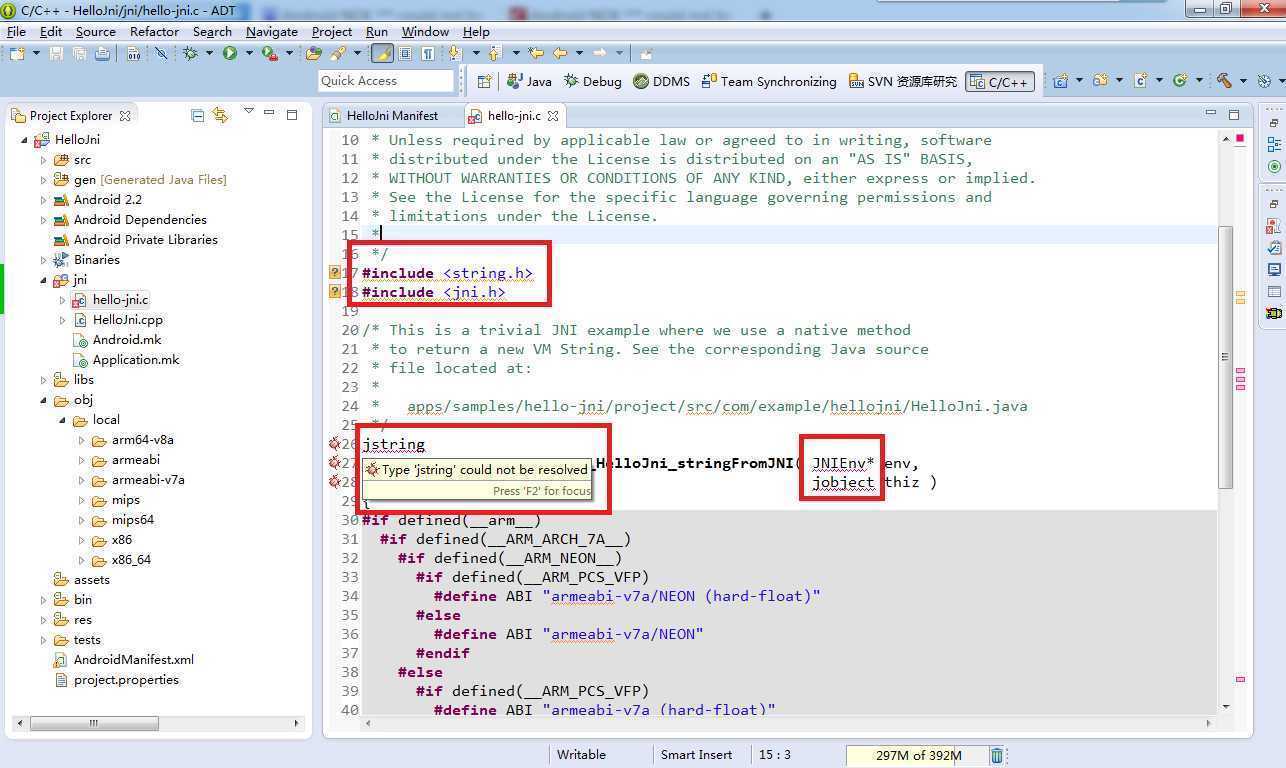Switch to the Java perspective
Screen dimensions: 1286x768
(x=530, y=81)
